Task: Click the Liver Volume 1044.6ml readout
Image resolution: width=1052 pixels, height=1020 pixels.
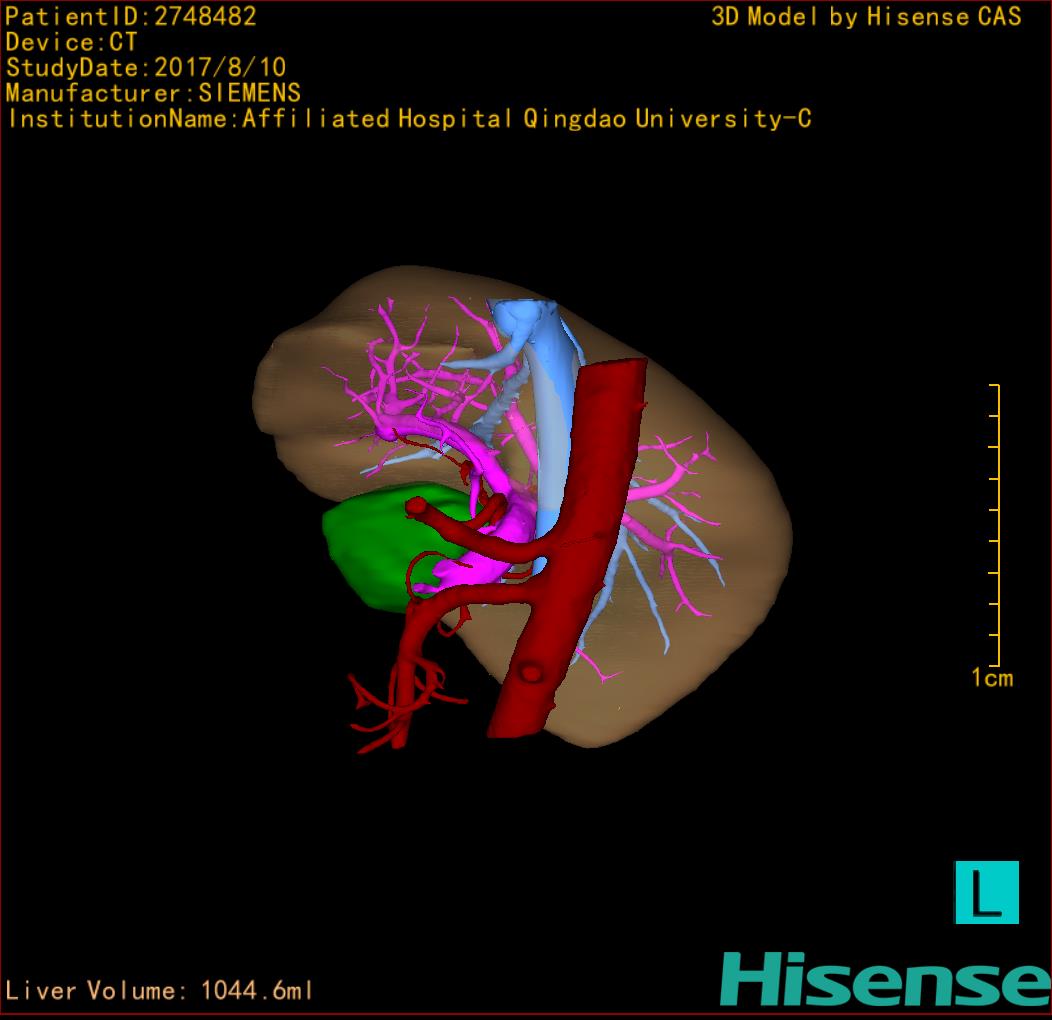Action: point(160,991)
